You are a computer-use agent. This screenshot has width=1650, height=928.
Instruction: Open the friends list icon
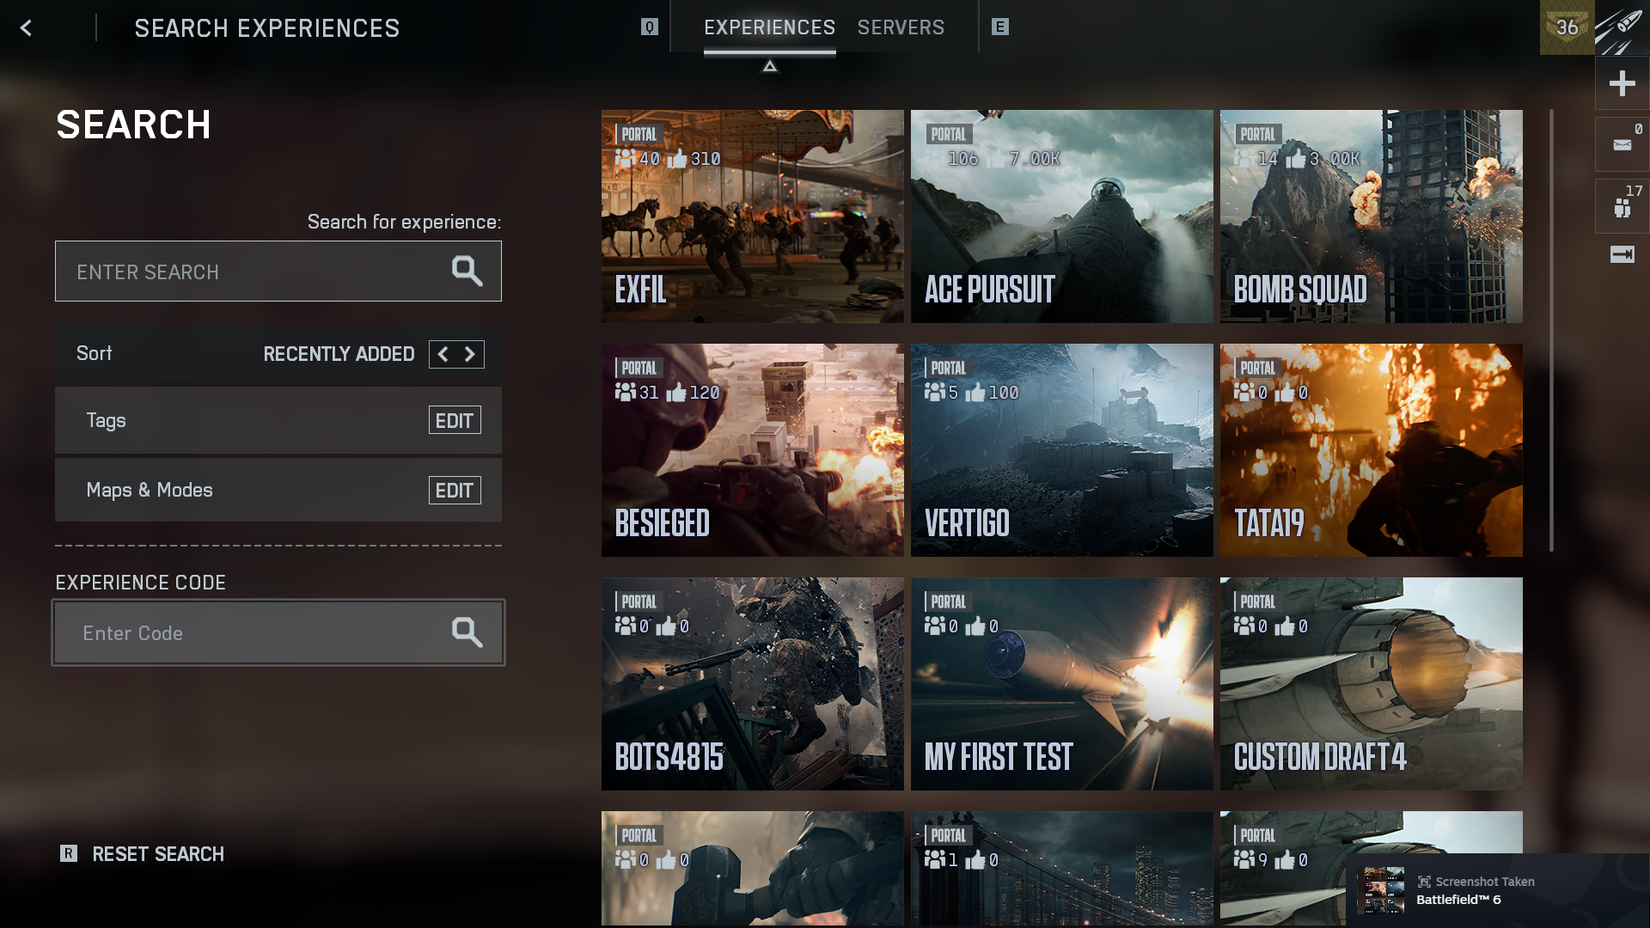[1622, 207]
